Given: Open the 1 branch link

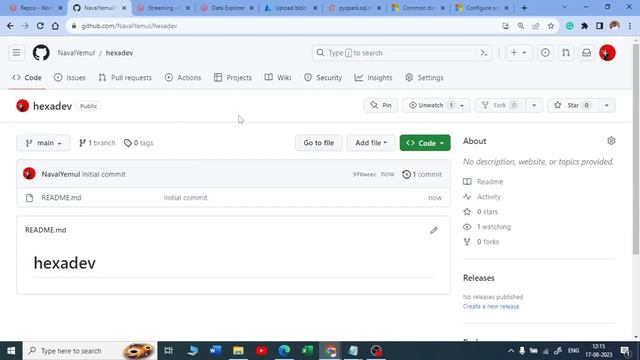Looking at the screenshot, I should click(x=97, y=143).
